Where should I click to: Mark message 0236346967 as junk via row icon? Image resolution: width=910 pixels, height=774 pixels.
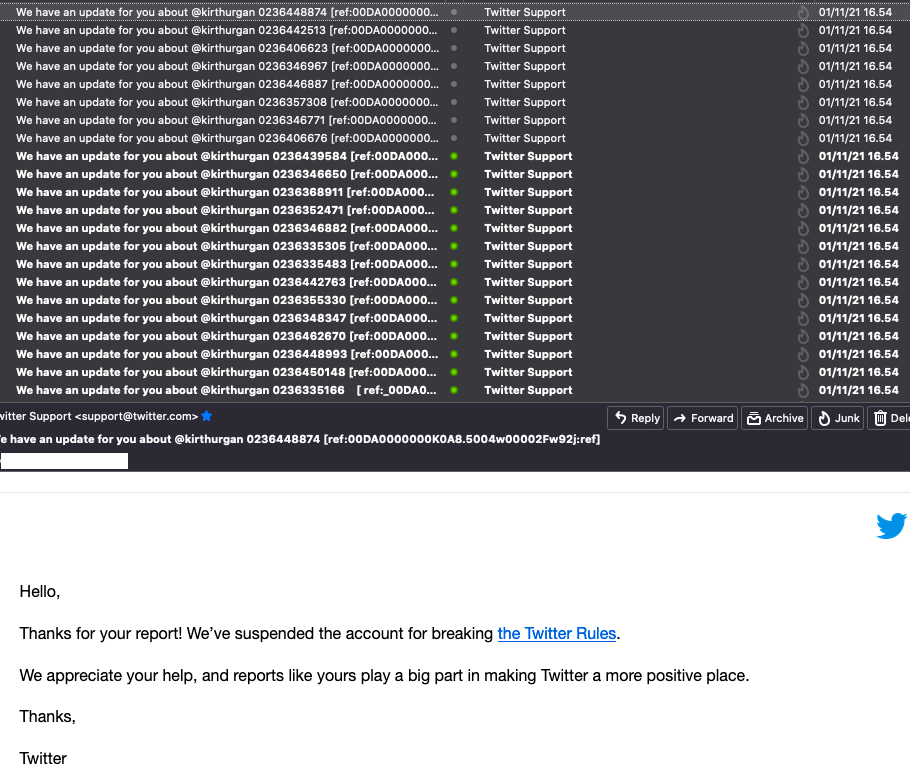click(x=803, y=67)
